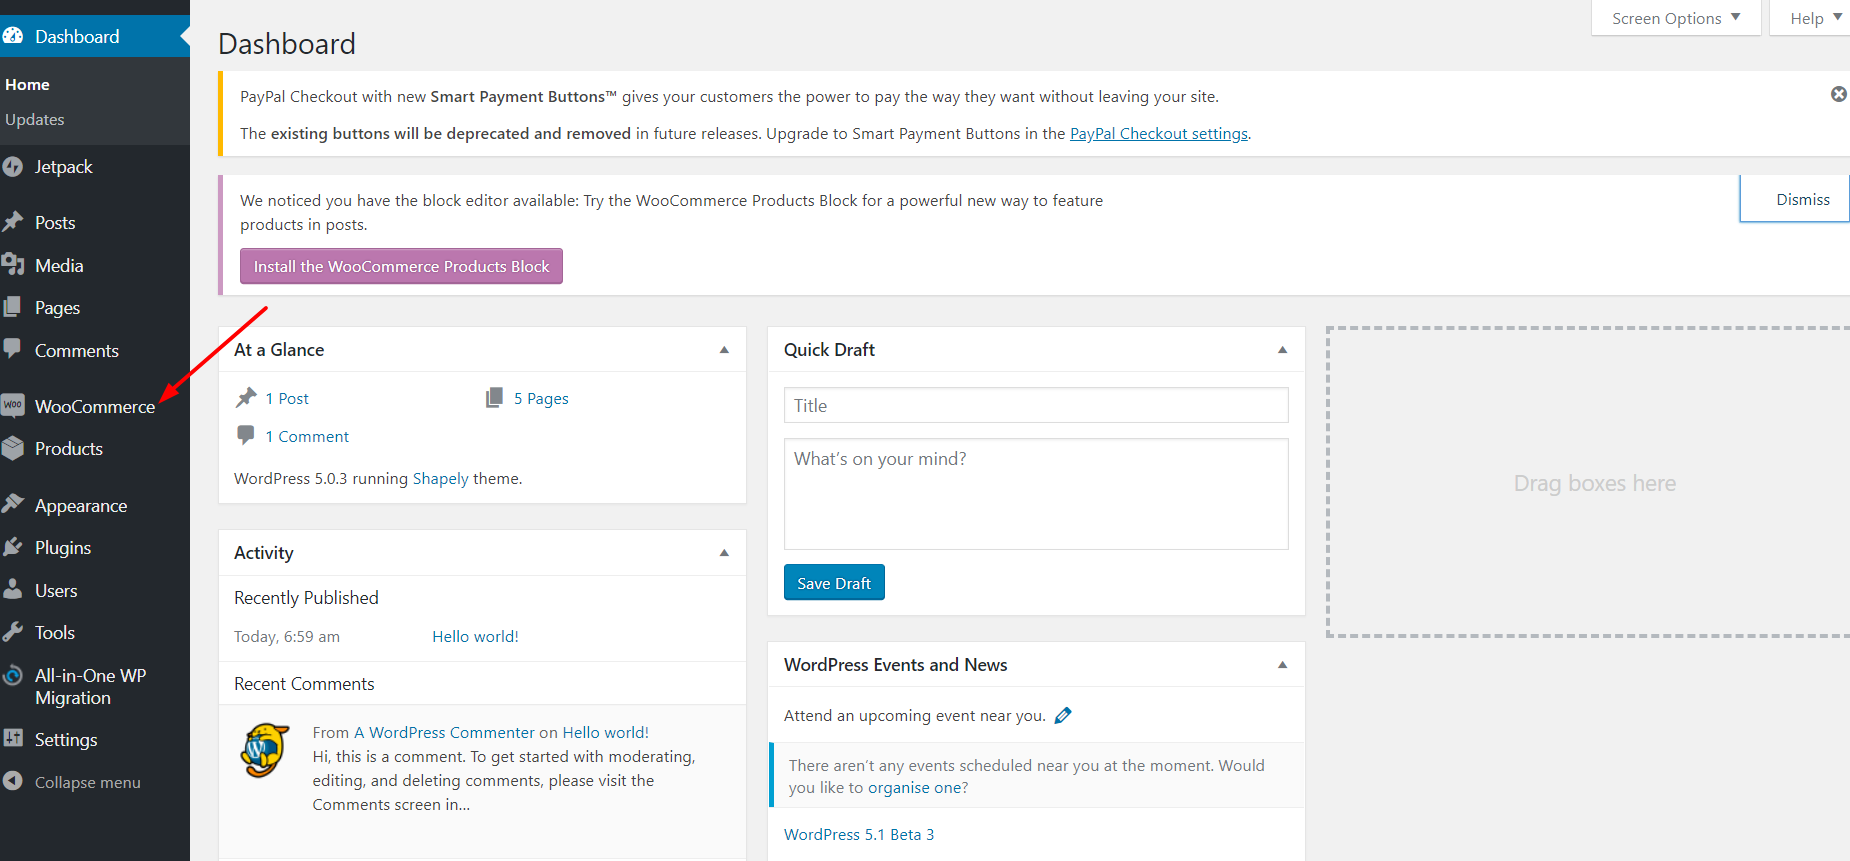Open the Home submenu item

click(27, 85)
